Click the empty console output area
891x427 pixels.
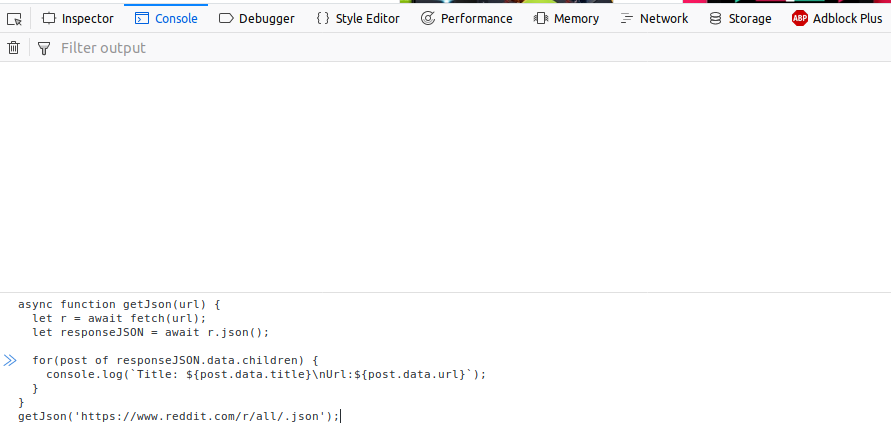pyautogui.click(x=446, y=176)
